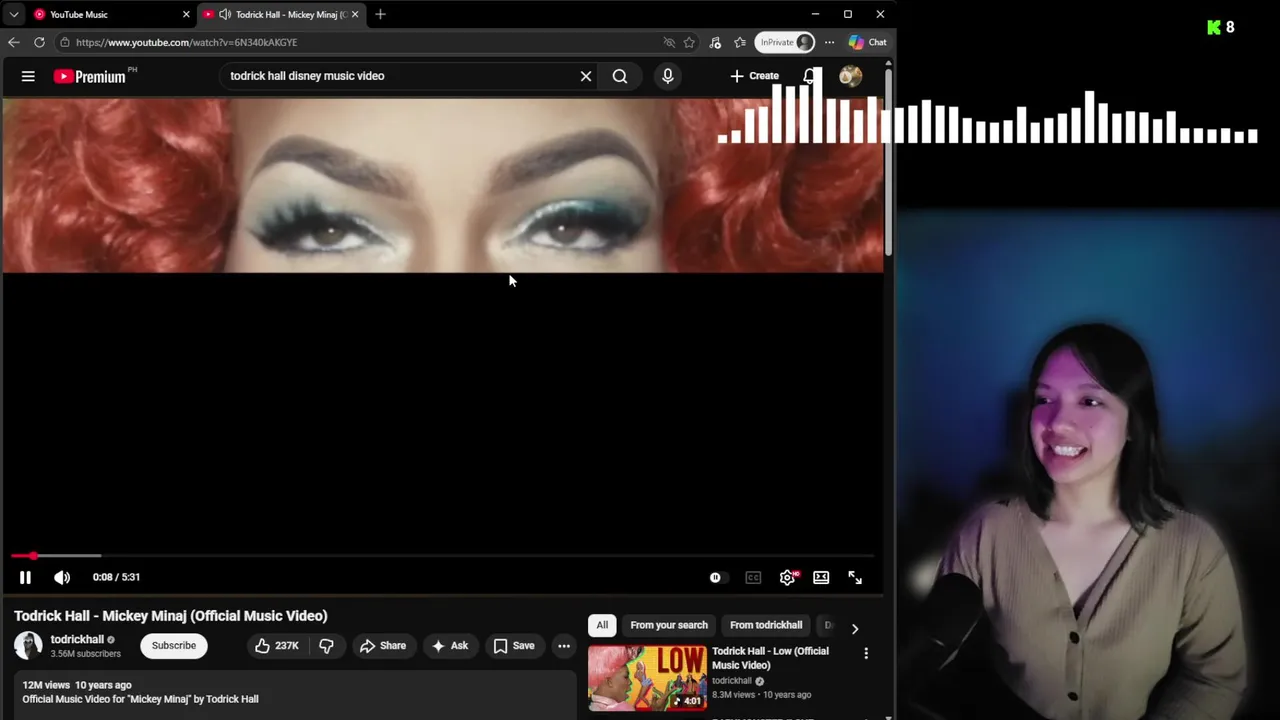This screenshot has width=1280, height=720.
Task: Pause the video playback
Action: click(x=25, y=577)
